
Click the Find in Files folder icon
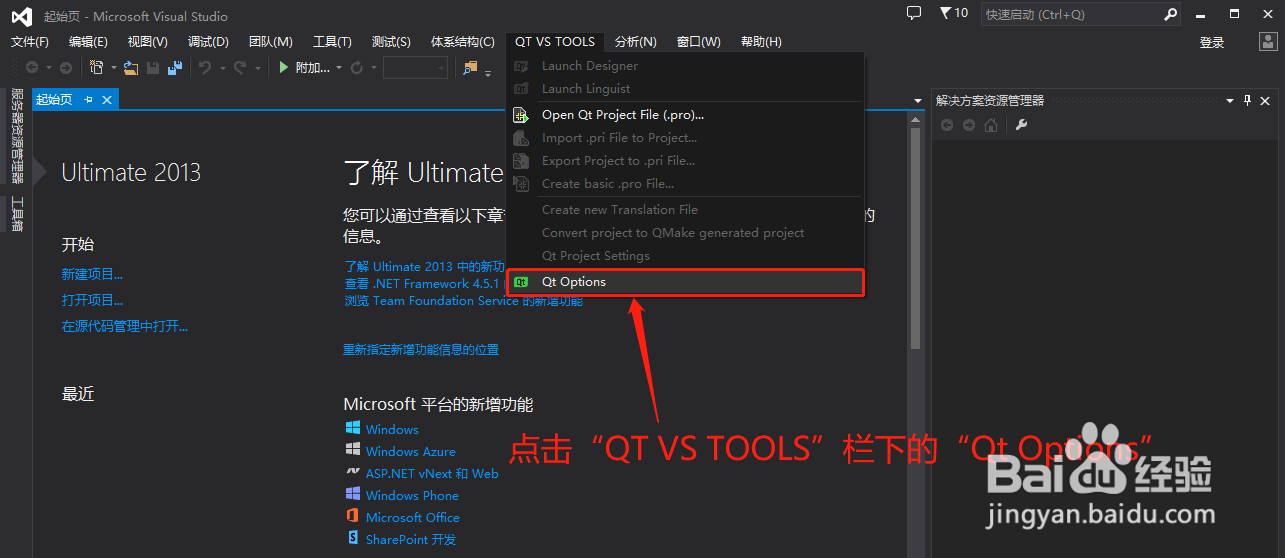coord(470,68)
